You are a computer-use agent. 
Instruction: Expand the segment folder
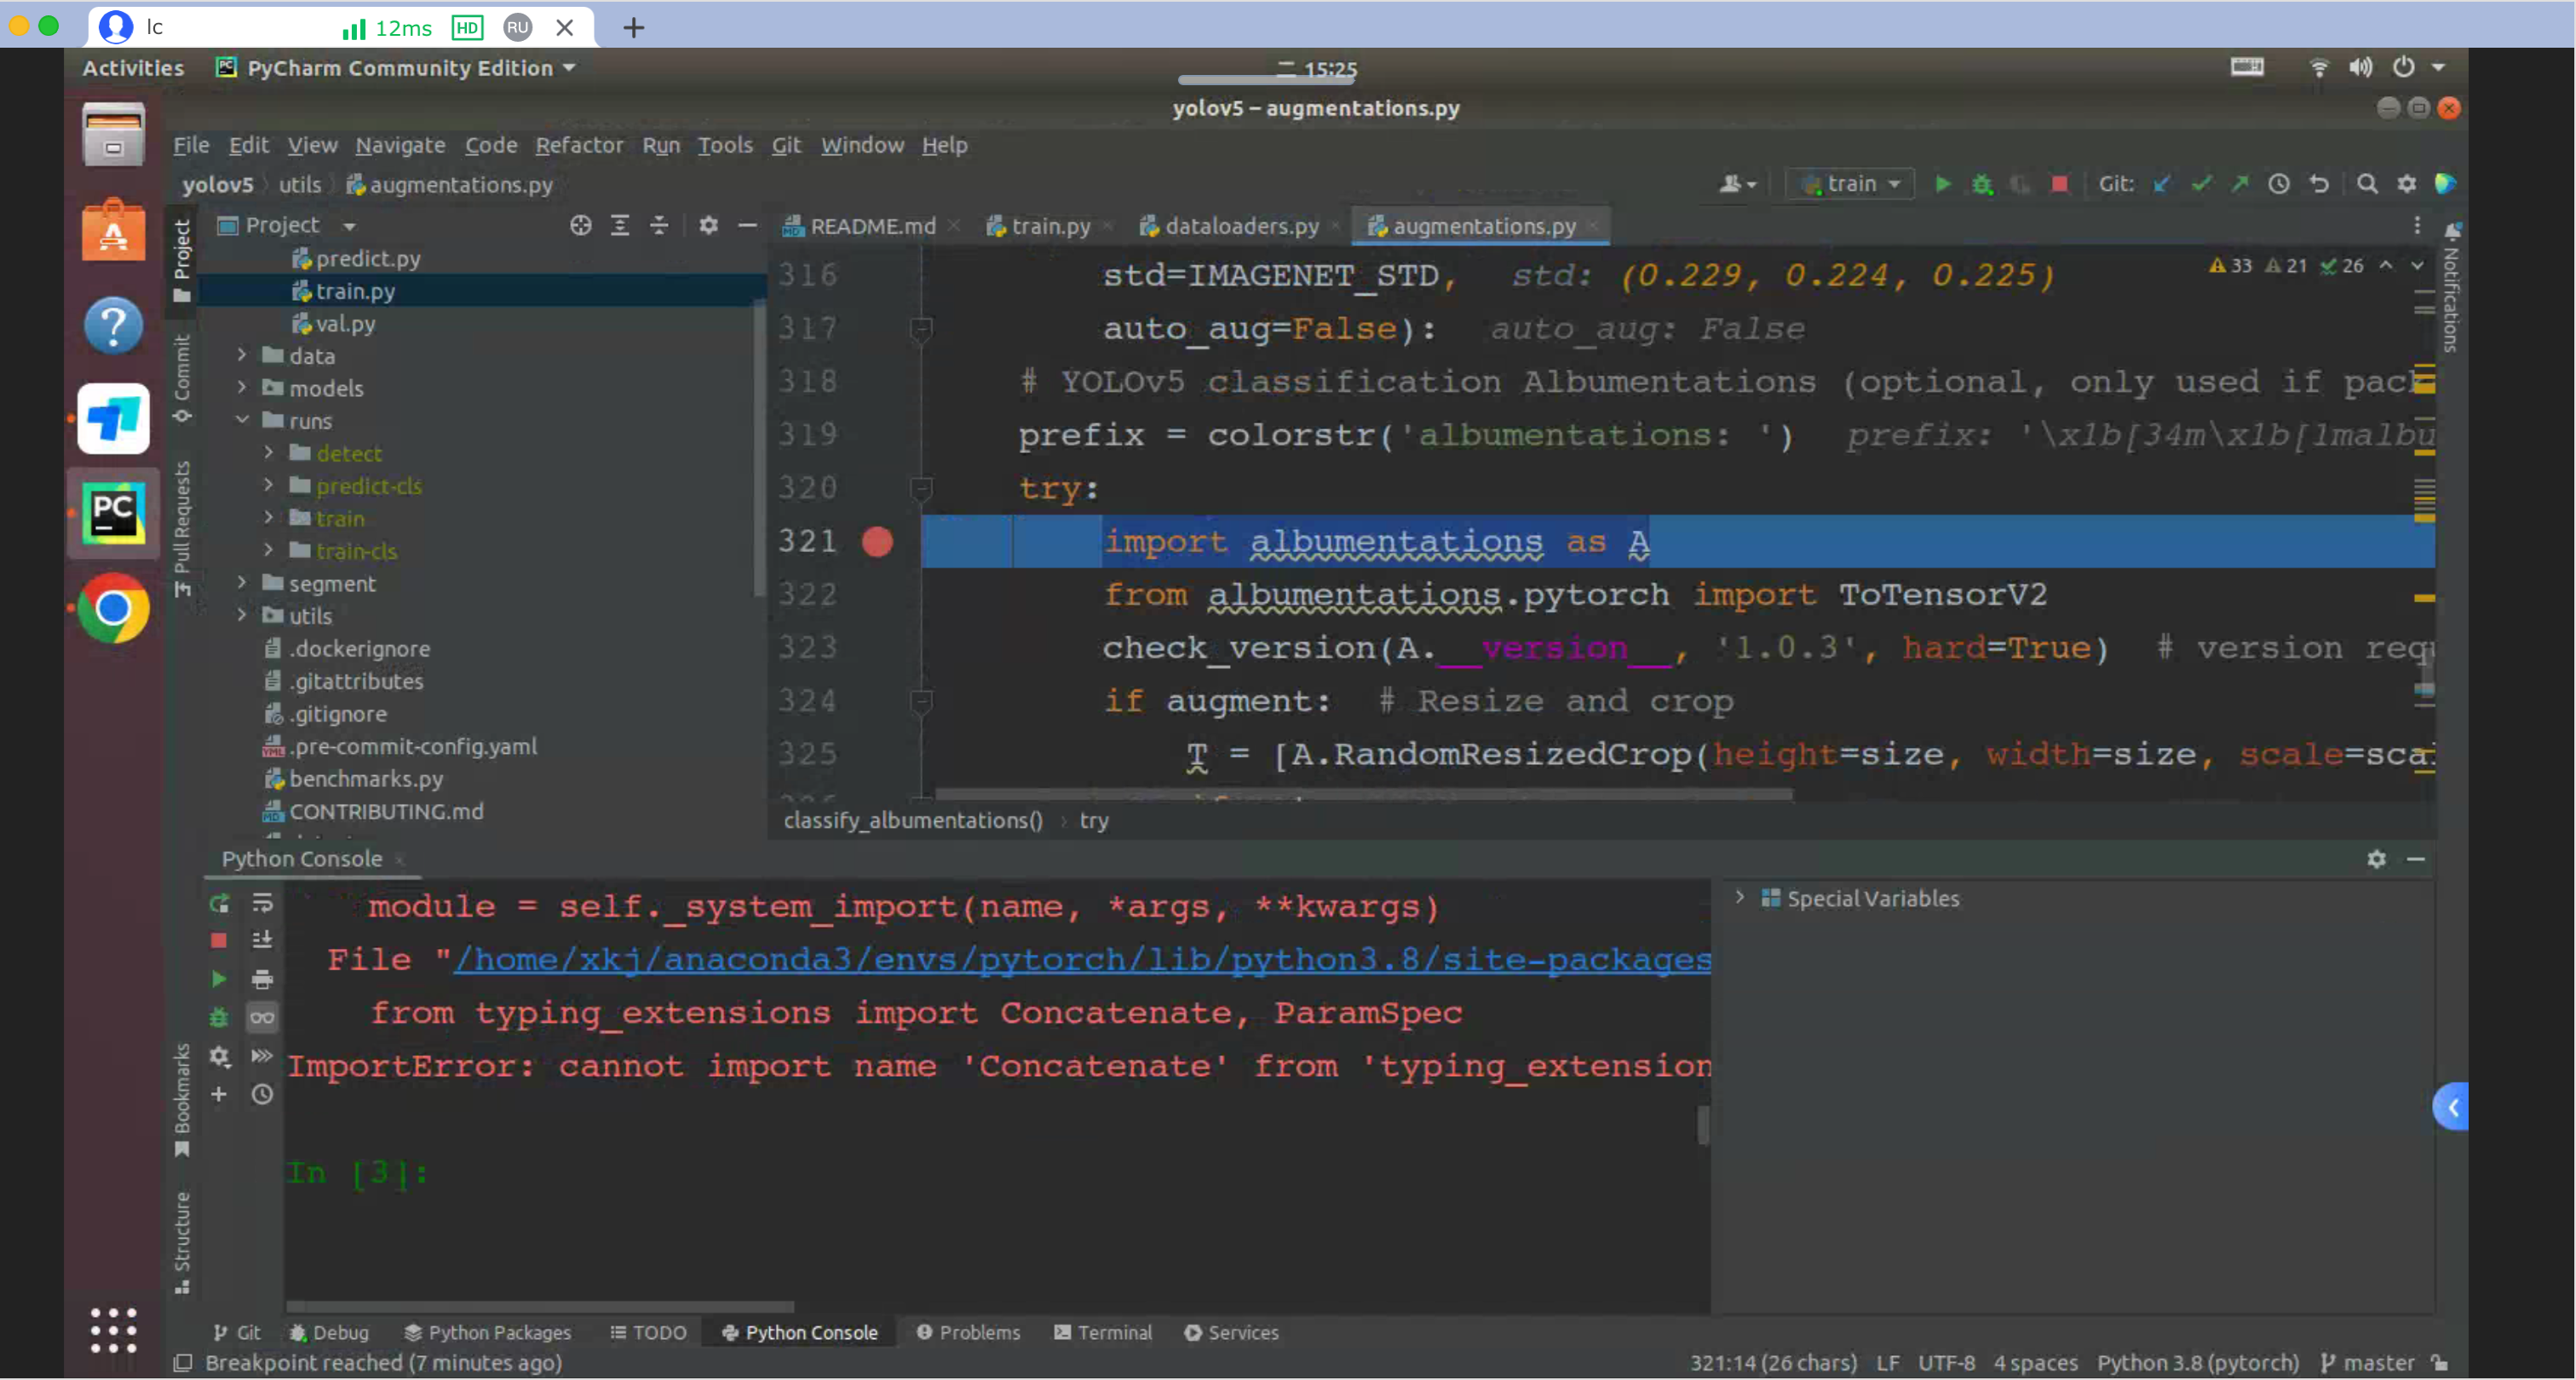coord(241,582)
